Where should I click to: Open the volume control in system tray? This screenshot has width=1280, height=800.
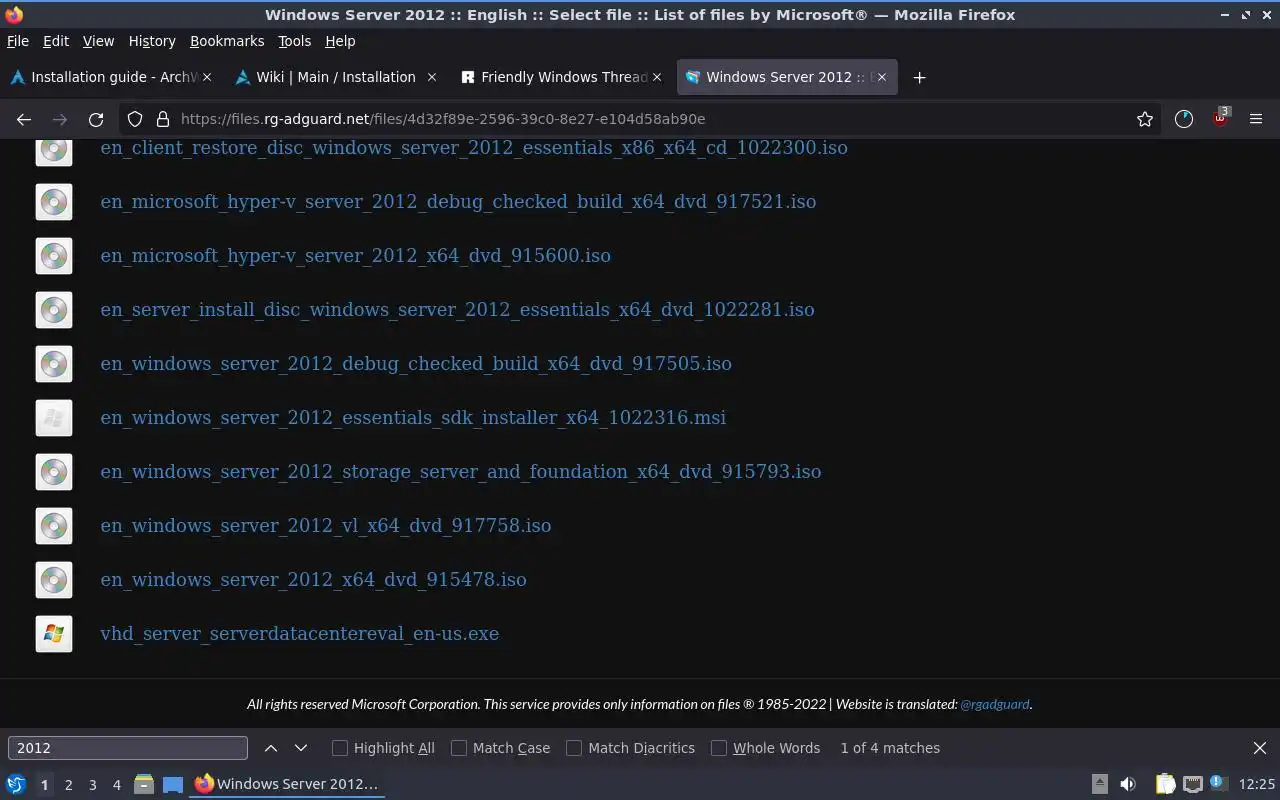pos(1128,784)
